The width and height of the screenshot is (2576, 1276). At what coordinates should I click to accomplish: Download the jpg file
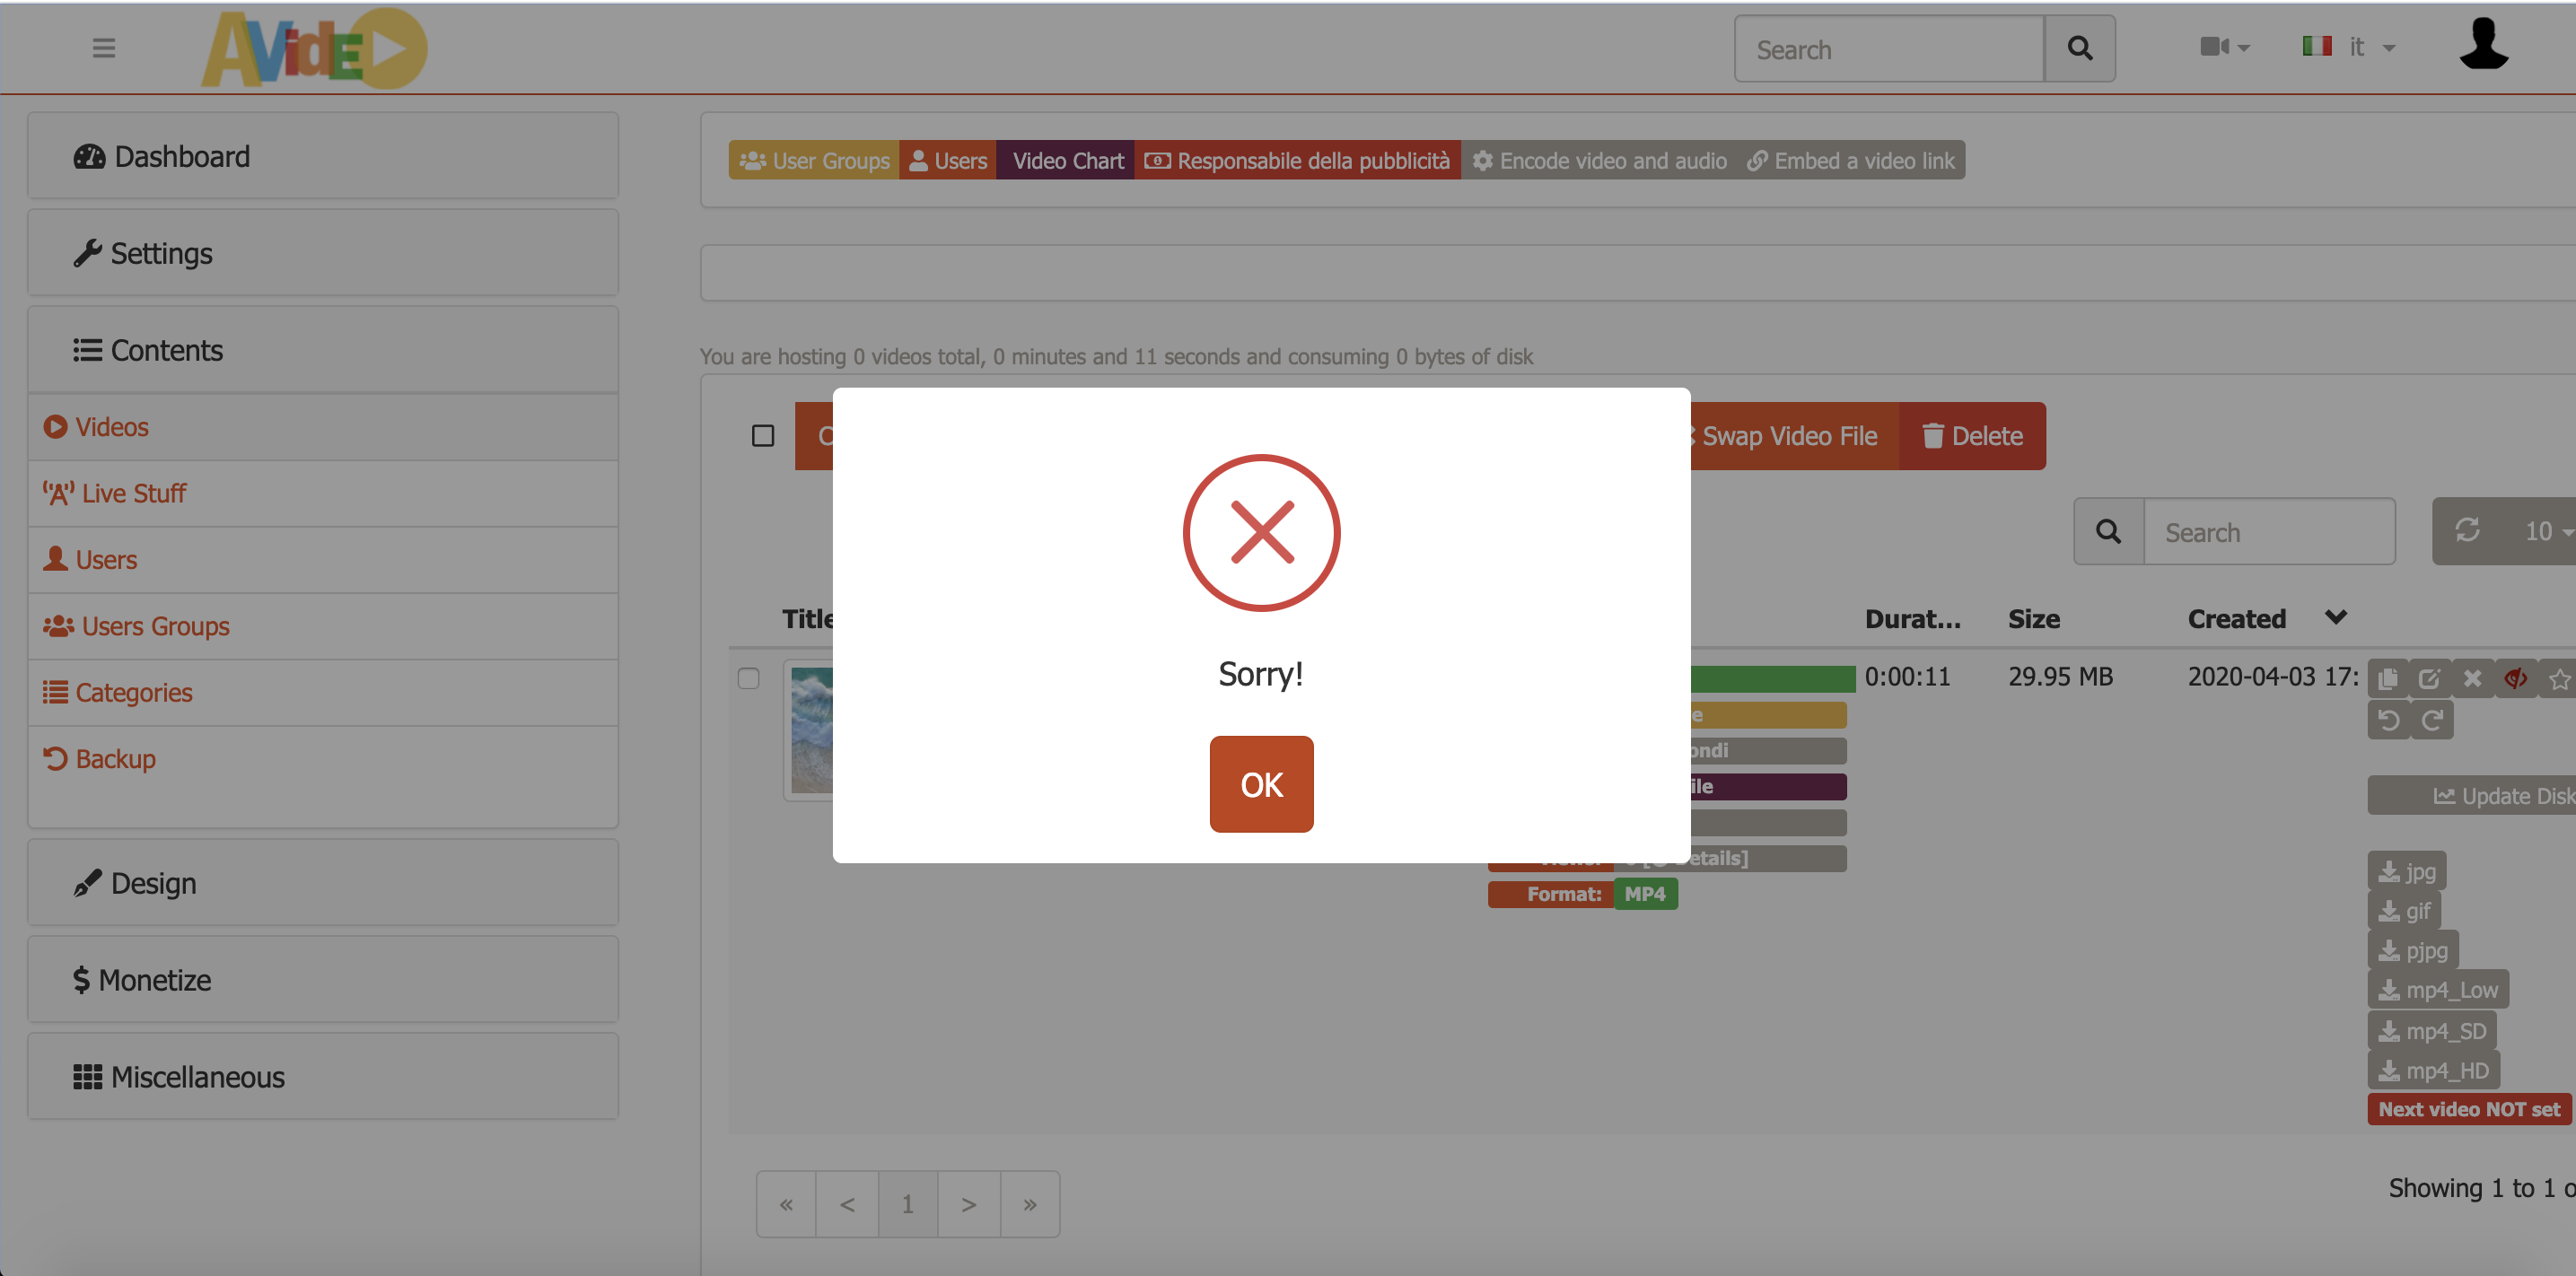[2406, 870]
